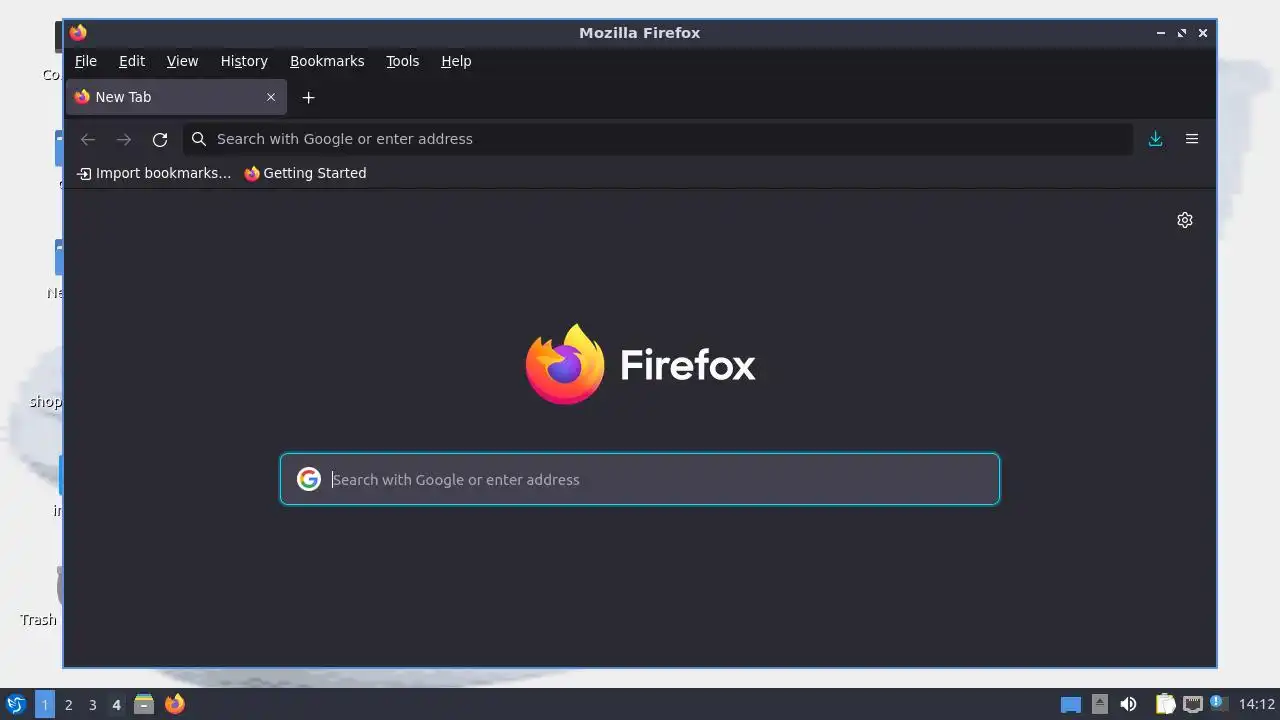Viewport: 1280px width, 720px height.
Task: Open the volume control in tray
Action: pyautogui.click(x=1128, y=704)
